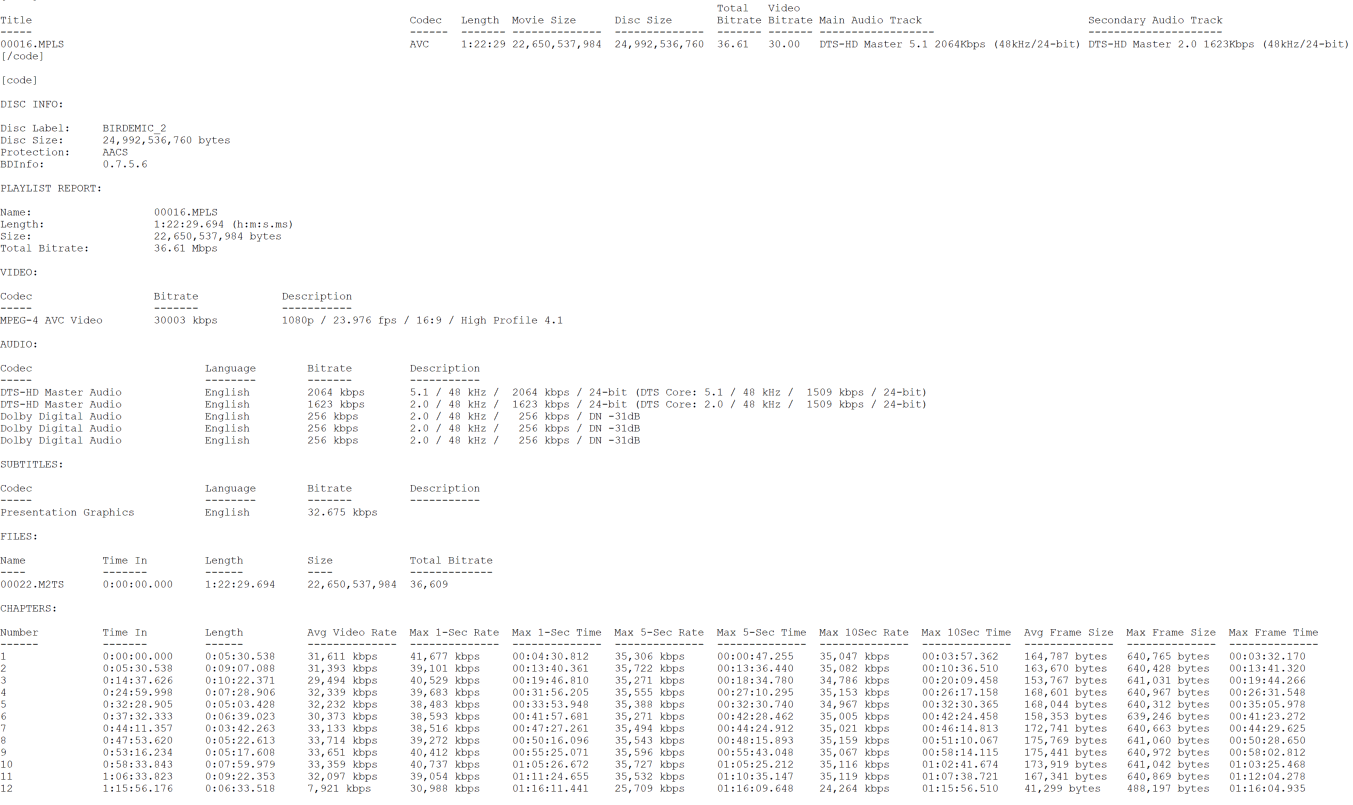
Task: Click the VIDEO: section heading
Action: (19, 273)
